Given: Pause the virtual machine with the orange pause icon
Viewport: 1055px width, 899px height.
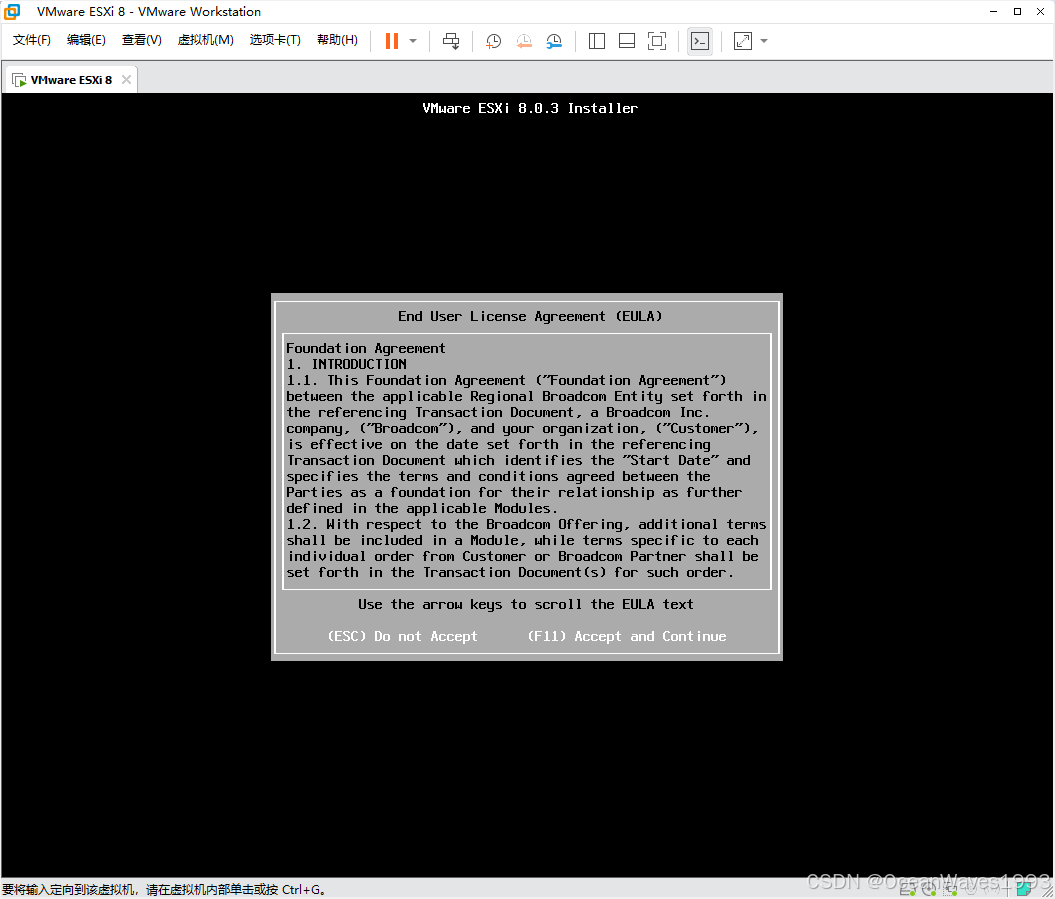Looking at the screenshot, I should pos(392,41).
